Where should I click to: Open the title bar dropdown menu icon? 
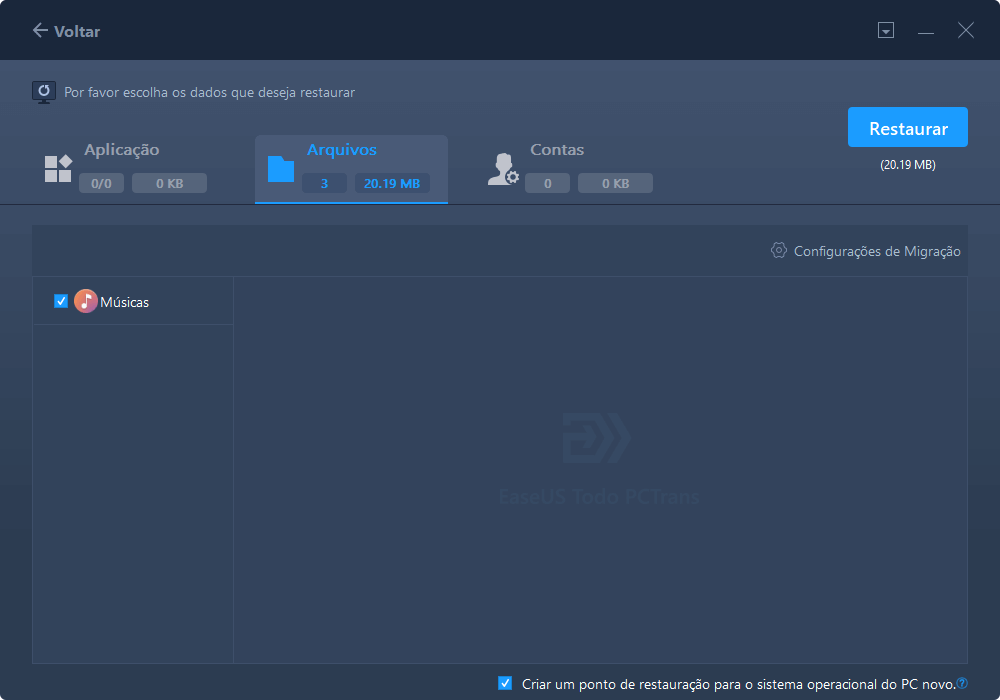pos(885,30)
